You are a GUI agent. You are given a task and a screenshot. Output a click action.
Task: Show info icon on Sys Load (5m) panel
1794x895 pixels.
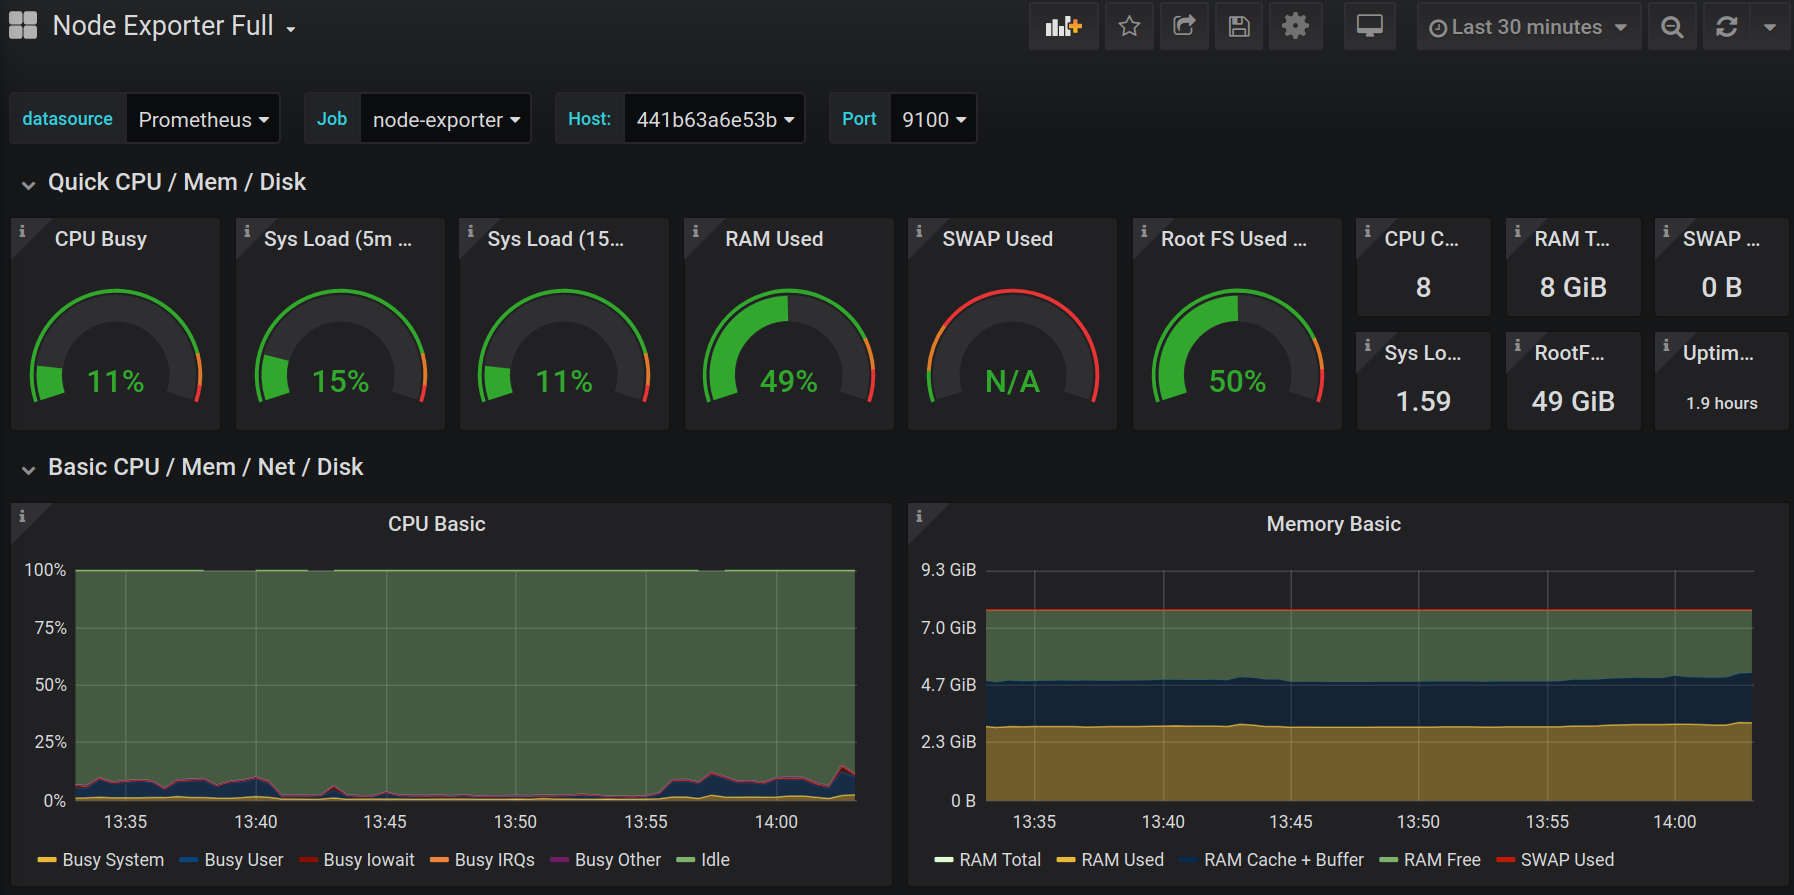(247, 231)
